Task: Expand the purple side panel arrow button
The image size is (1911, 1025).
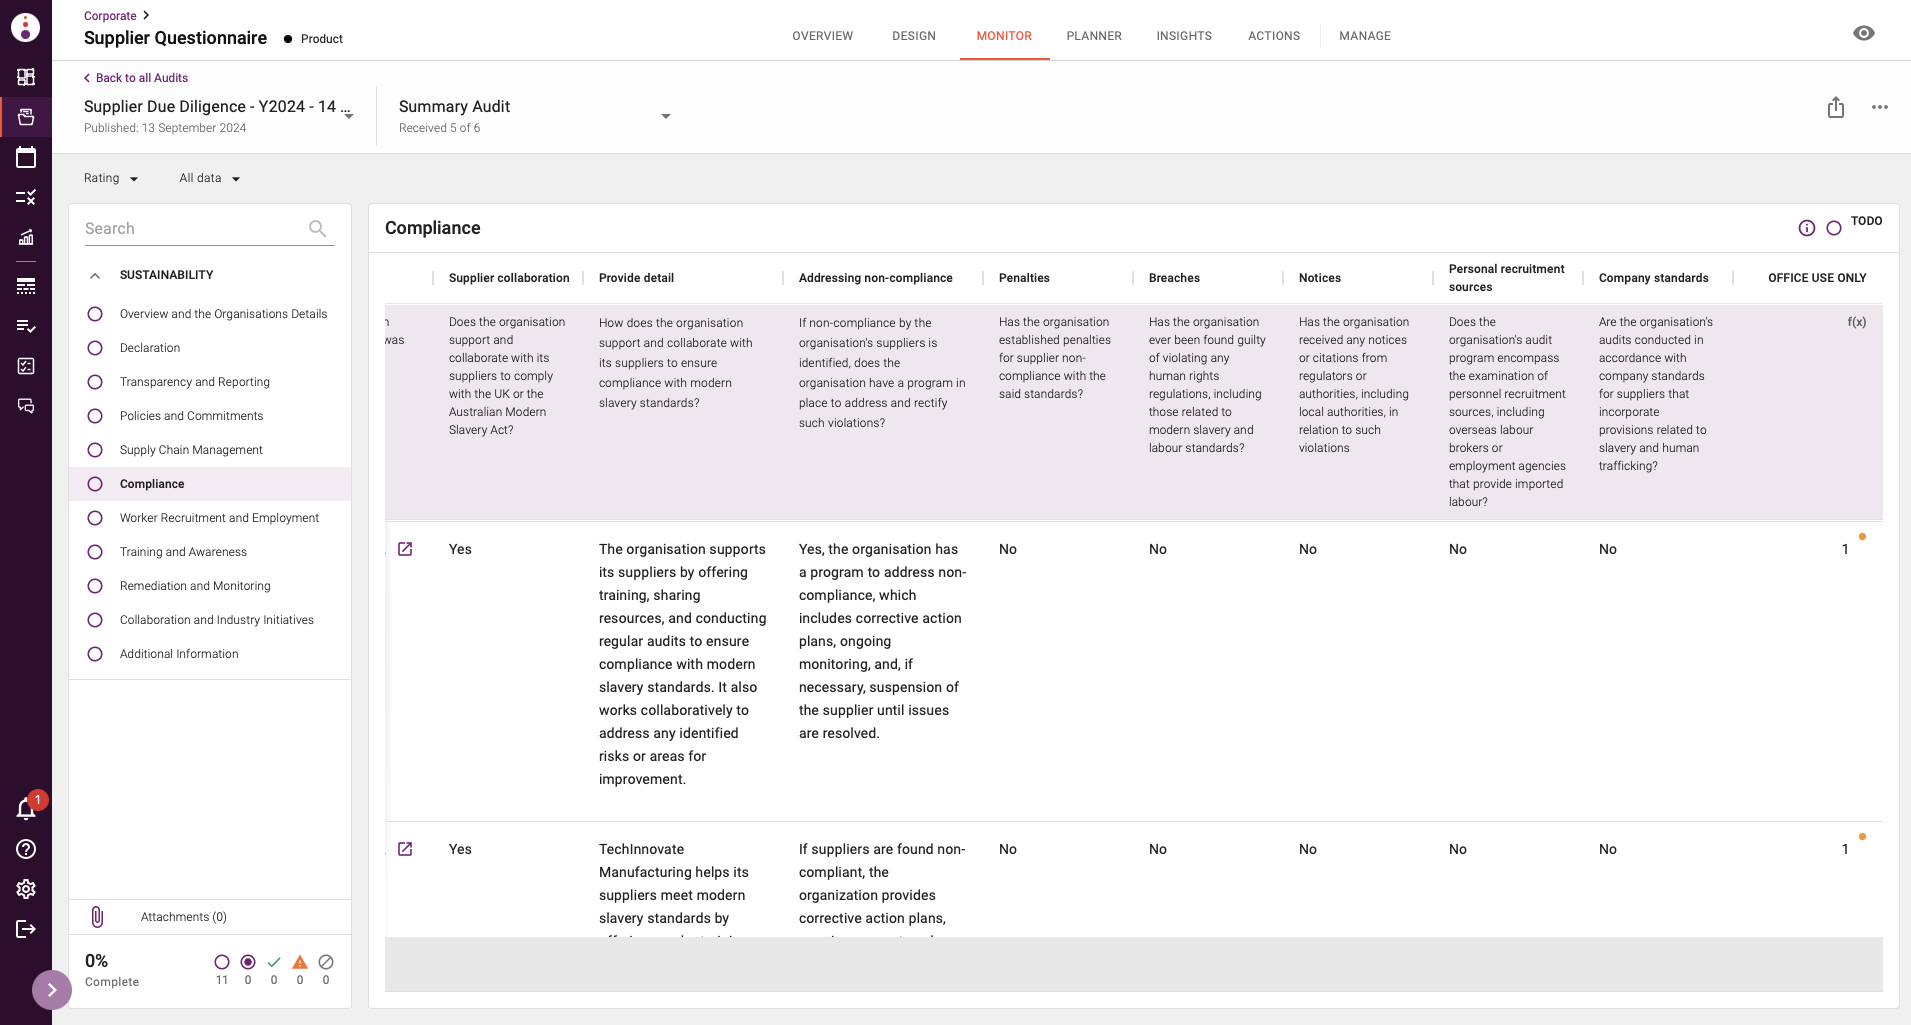Action: (52, 990)
